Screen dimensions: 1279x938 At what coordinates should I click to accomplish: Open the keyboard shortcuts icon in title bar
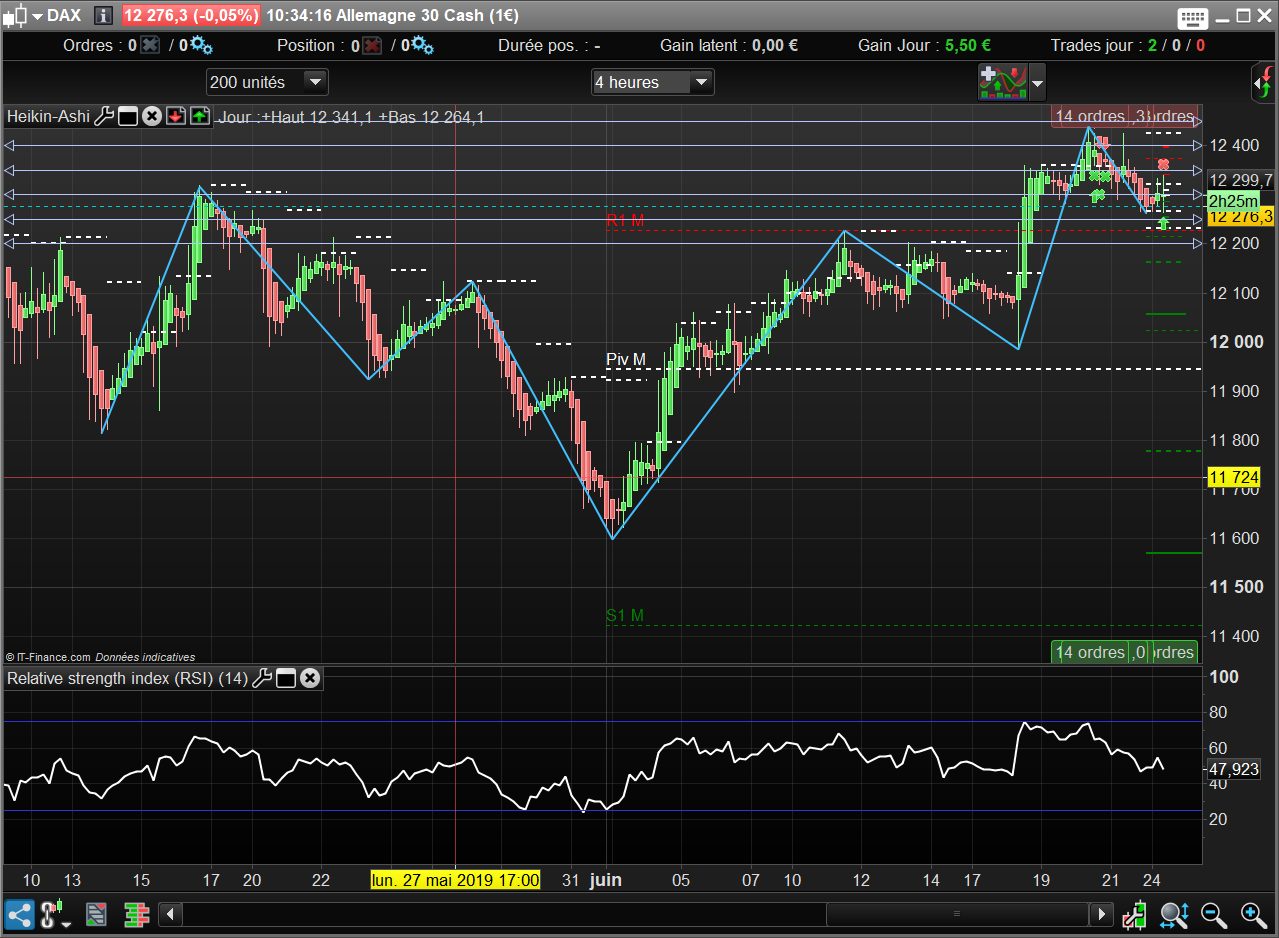[1193, 16]
